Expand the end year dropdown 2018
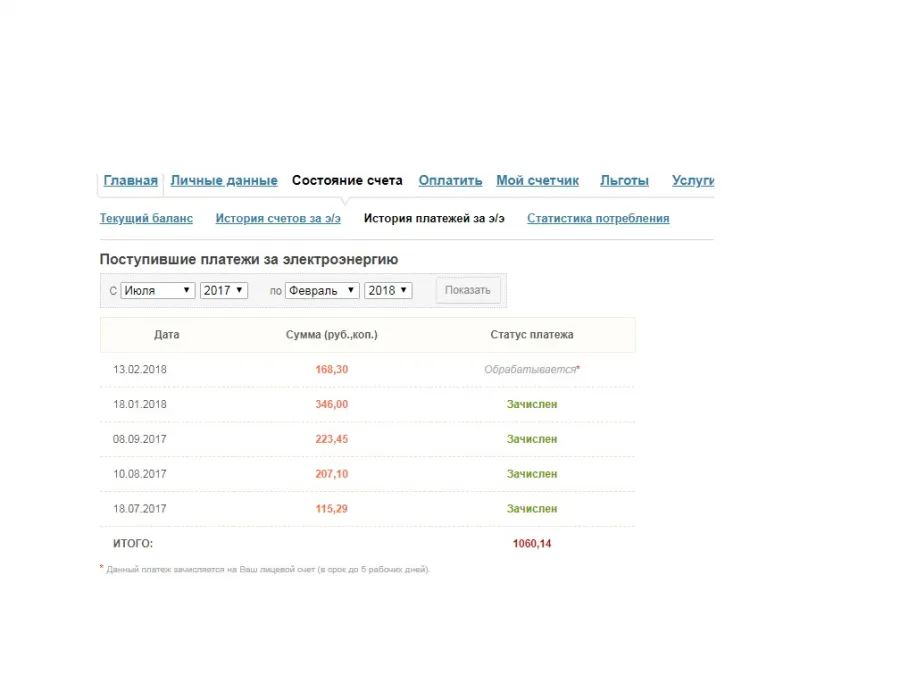Image resolution: width=900 pixels, height=675 pixels. 388,290
